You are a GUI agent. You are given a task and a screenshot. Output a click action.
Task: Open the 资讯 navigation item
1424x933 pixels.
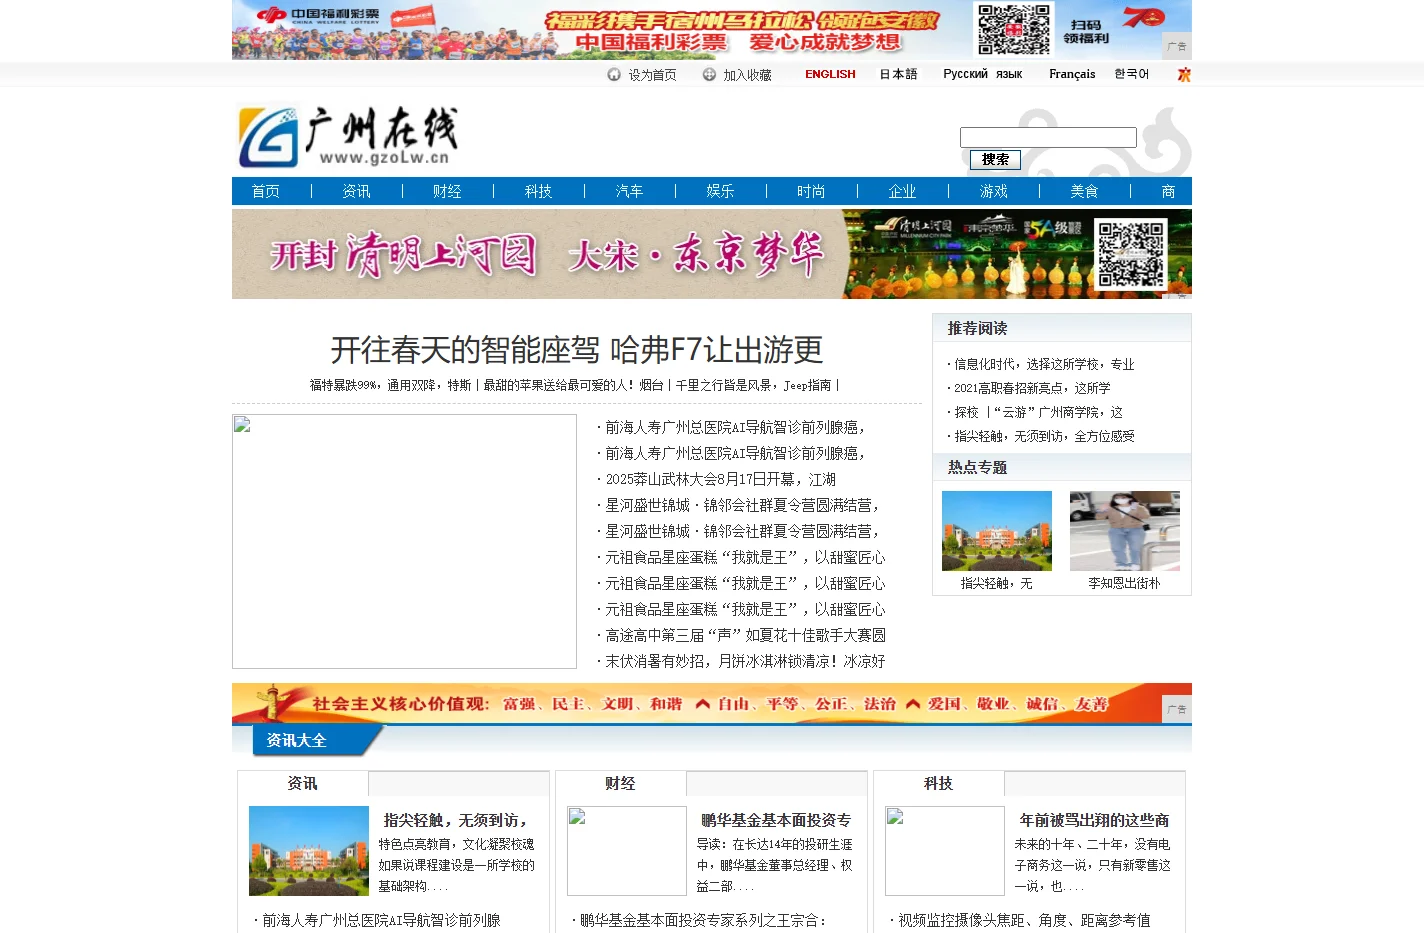[357, 191]
